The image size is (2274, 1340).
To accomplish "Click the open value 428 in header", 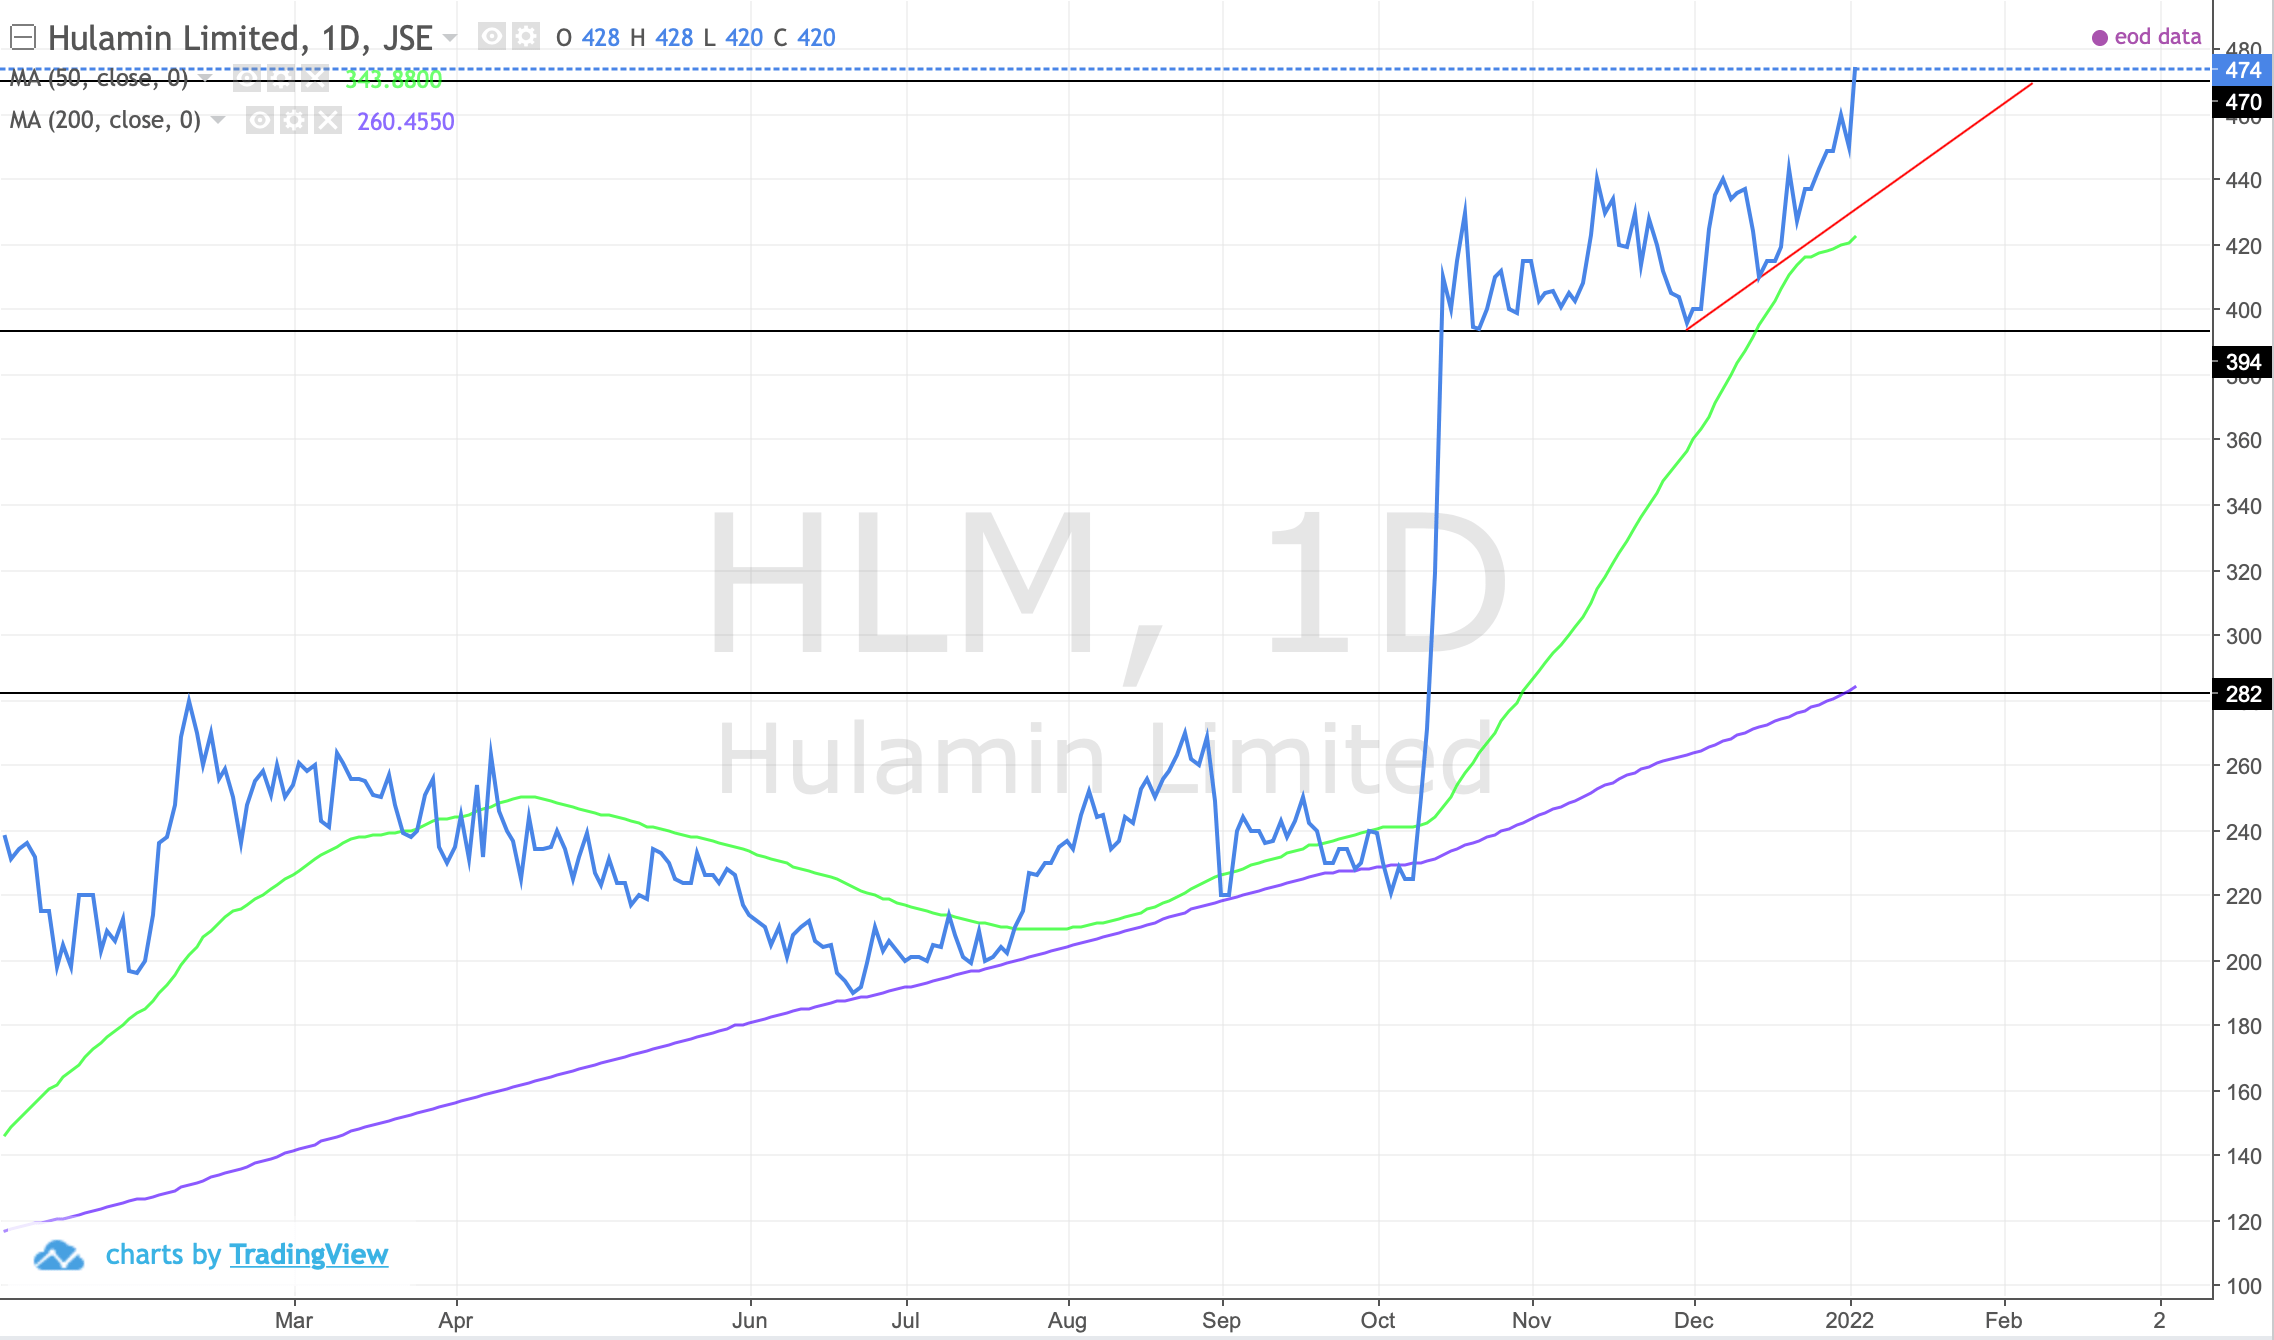I will click(601, 38).
